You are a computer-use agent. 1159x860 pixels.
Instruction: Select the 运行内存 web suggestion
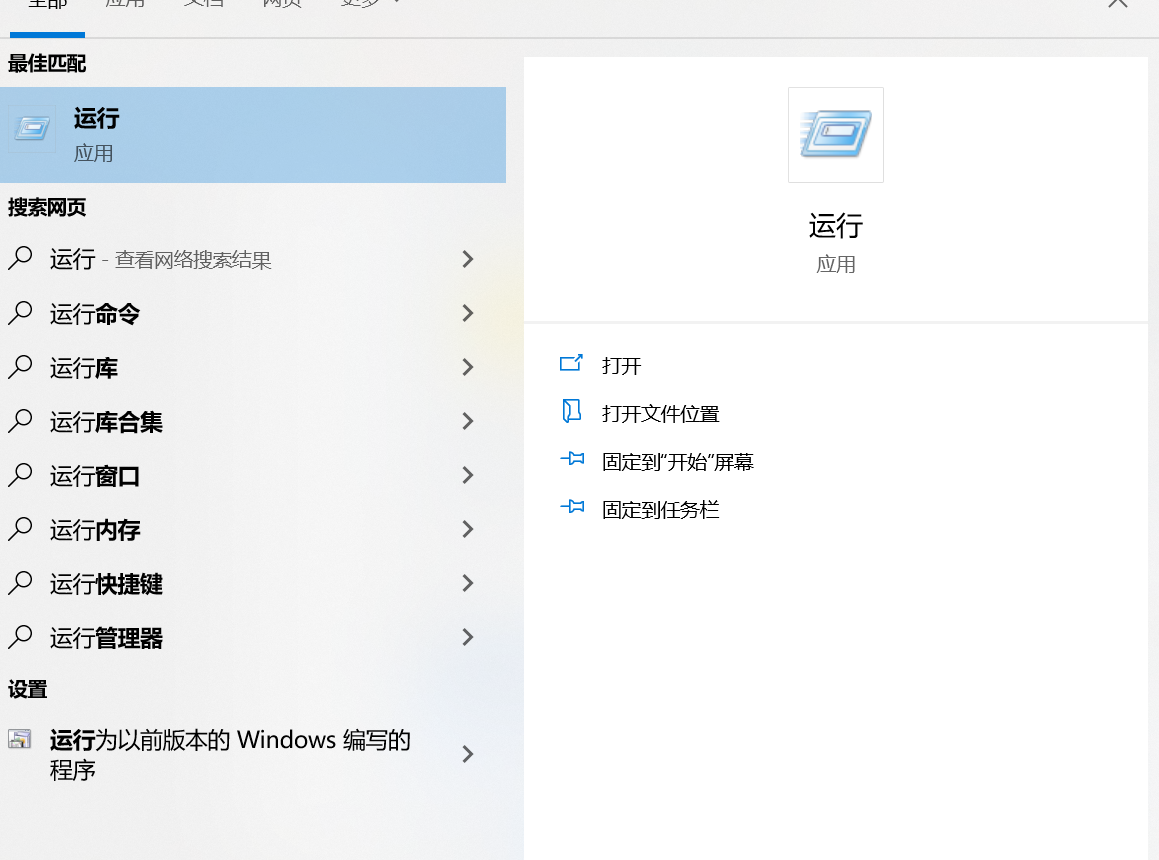pos(253,529)
